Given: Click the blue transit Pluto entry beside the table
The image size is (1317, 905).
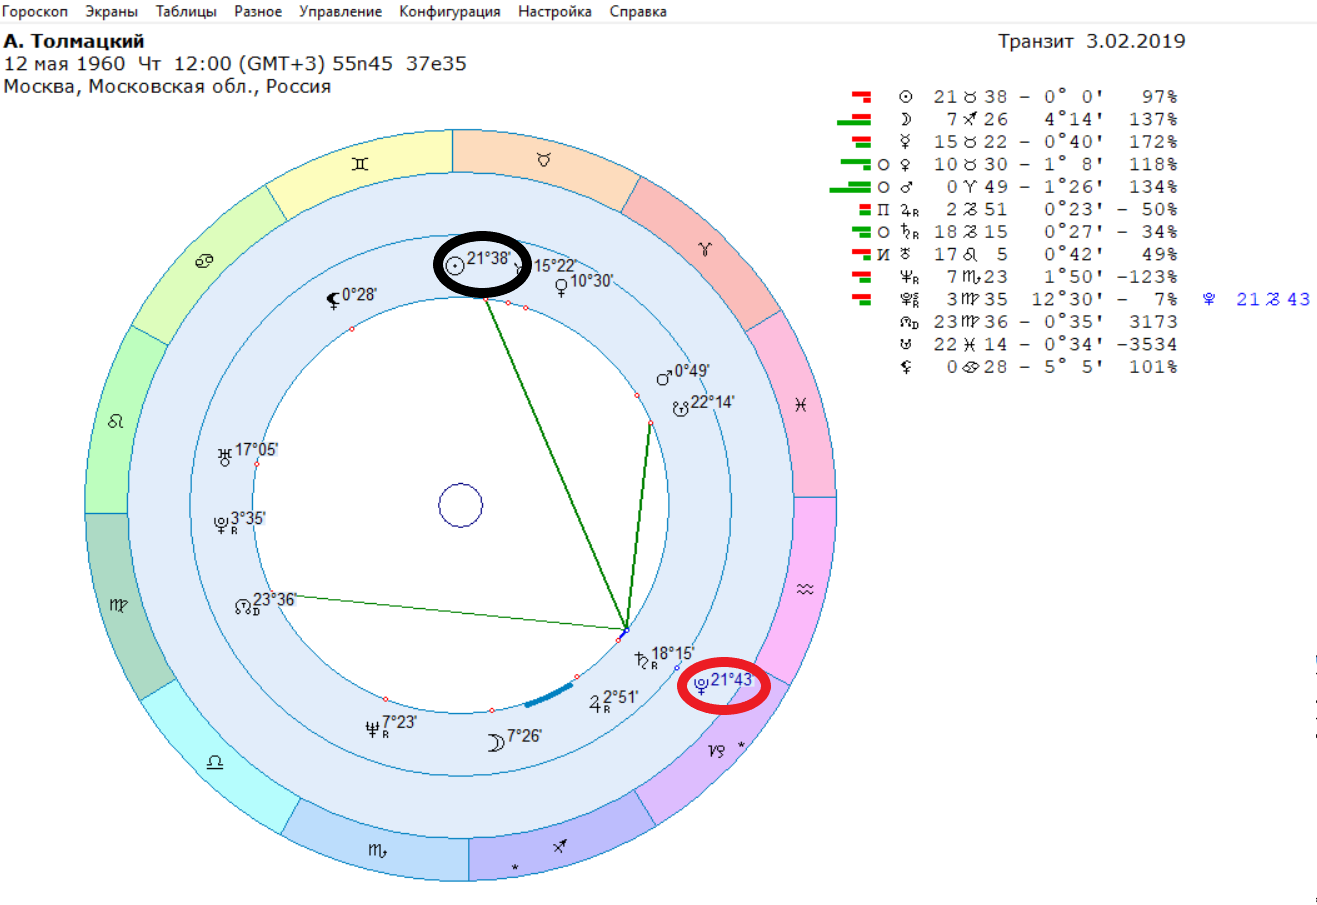Looking at the screenshot, I should tap(1256, 300).
